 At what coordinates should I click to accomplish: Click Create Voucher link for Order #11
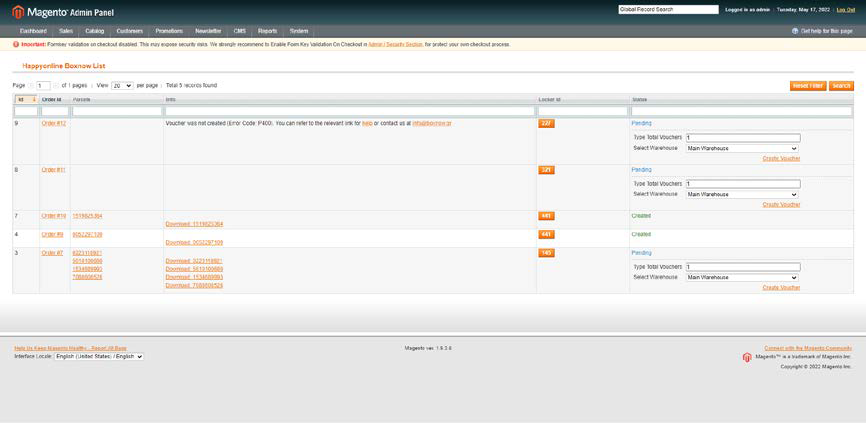(781, 204)
